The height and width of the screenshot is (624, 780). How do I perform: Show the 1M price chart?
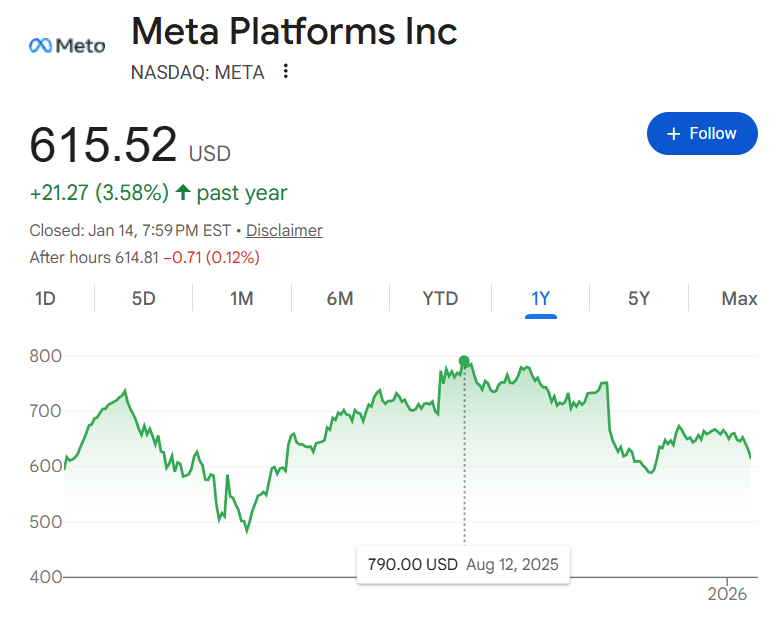pos(241,298)
